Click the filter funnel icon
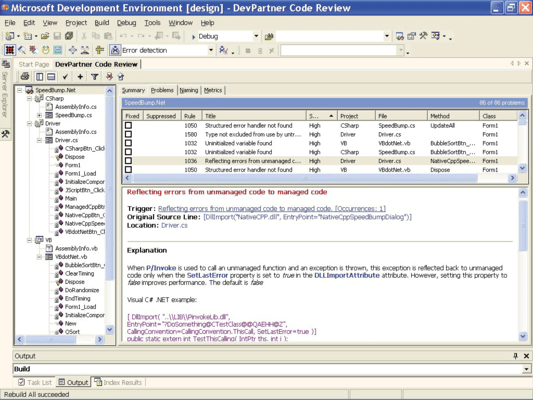The image size is (533, 400). point(95,77)
